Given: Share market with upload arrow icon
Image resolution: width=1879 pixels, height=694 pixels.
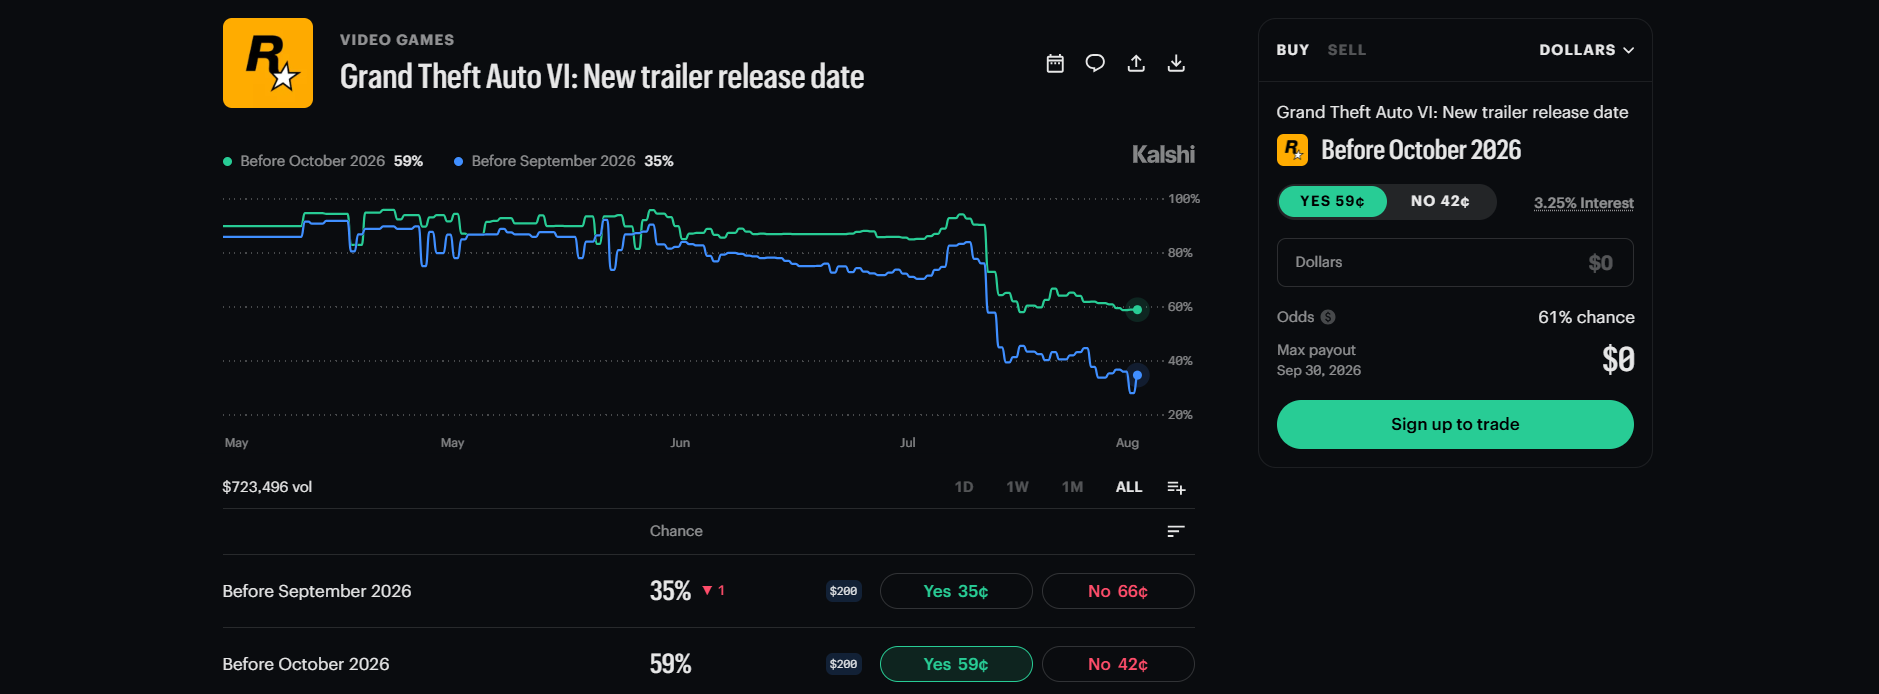Looking at the screenshot, I should pyautogui.click(x=1136, y=64).
